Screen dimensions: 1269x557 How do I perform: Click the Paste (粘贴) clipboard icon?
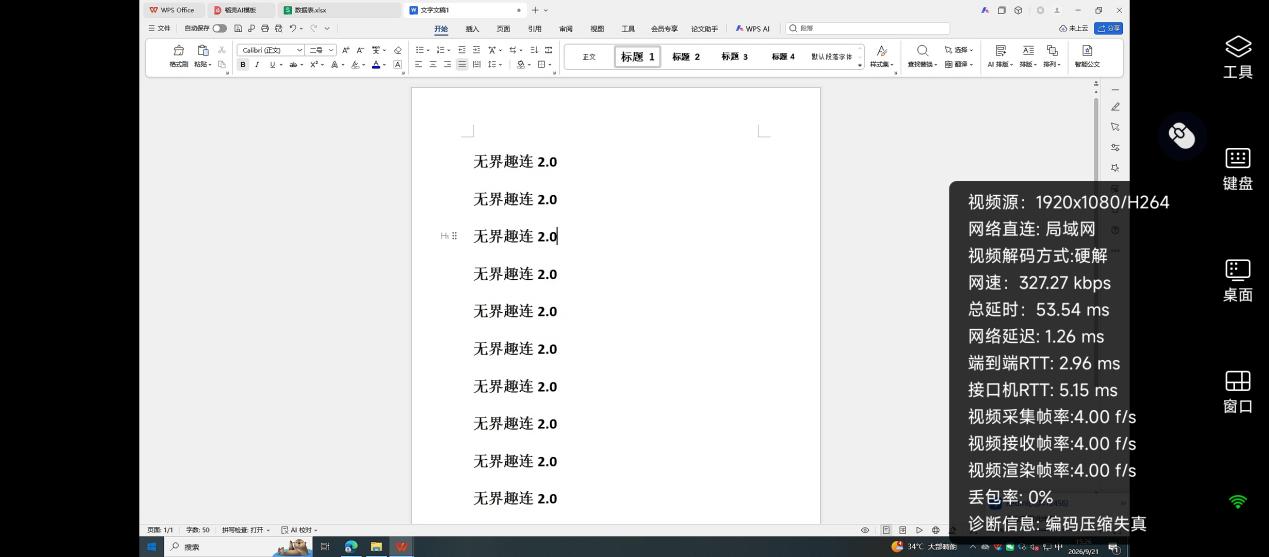pyautogui.click(x=203, y=50)
